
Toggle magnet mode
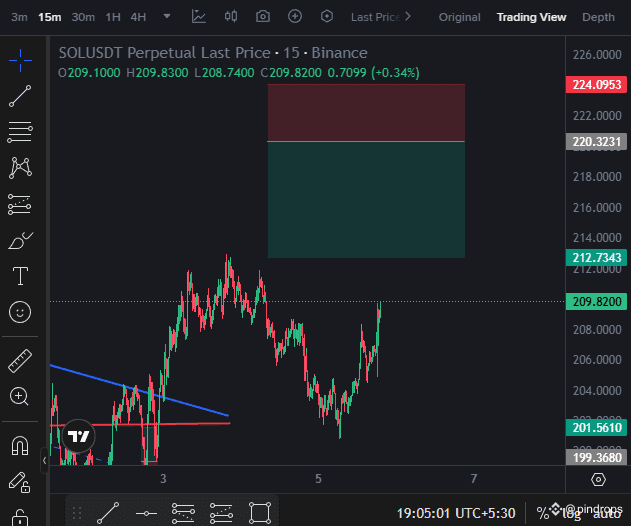[x=20, y=446]
